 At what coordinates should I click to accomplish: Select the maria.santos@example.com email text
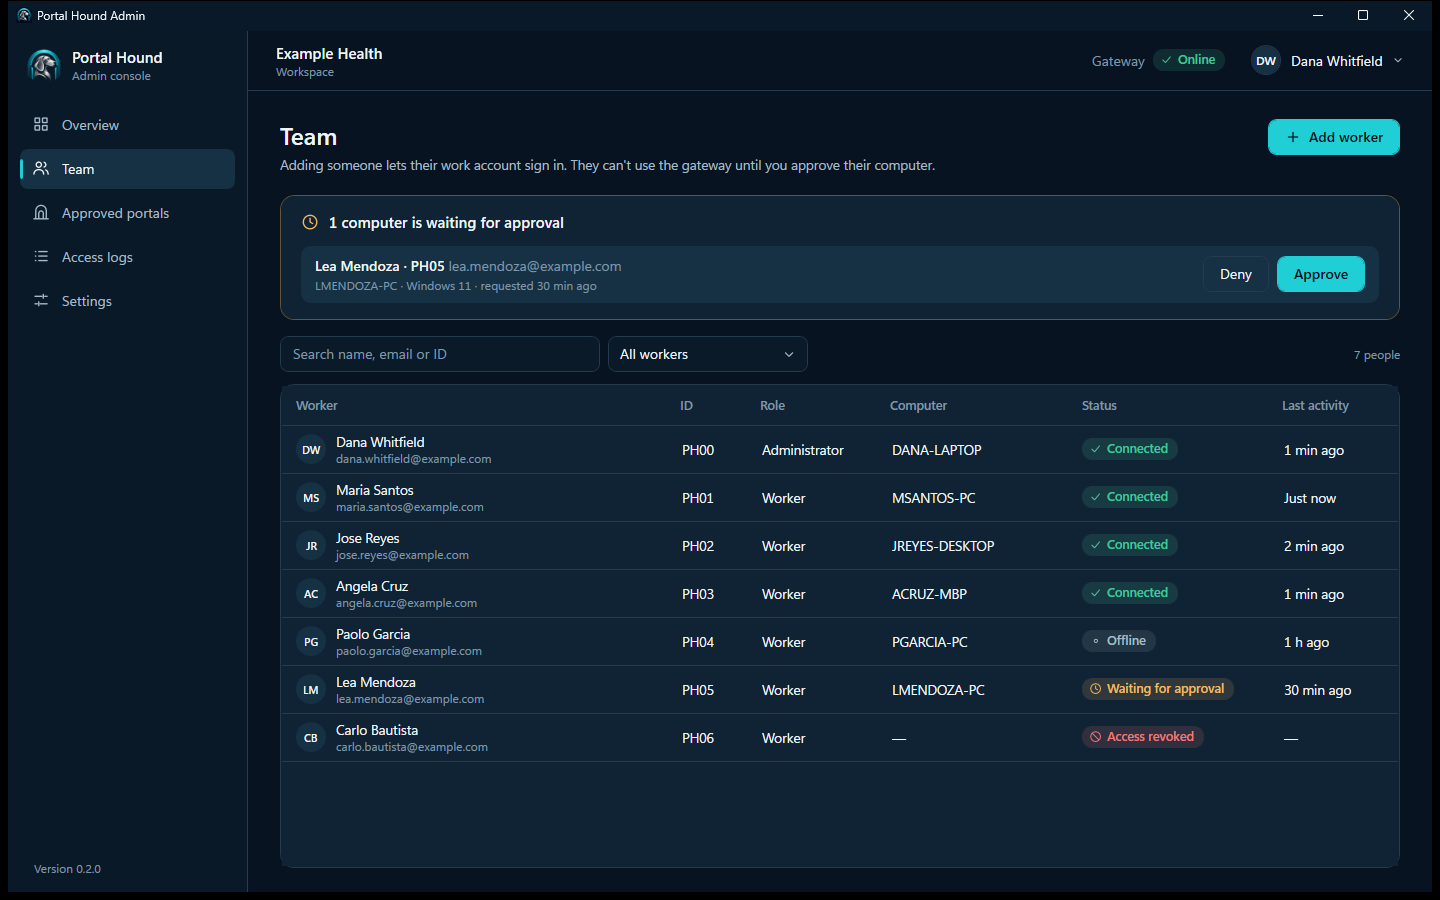coord(410,507)
